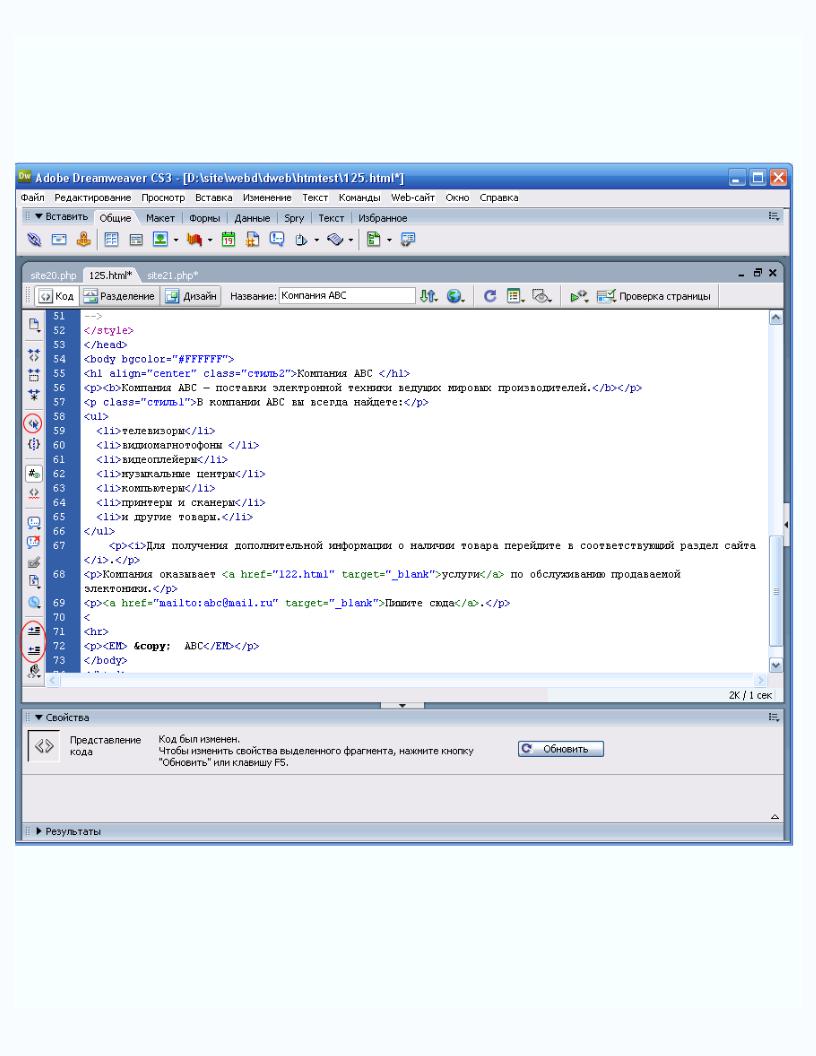
Task: Switch to Разделение split view
Action: click(x=119, y=296)
